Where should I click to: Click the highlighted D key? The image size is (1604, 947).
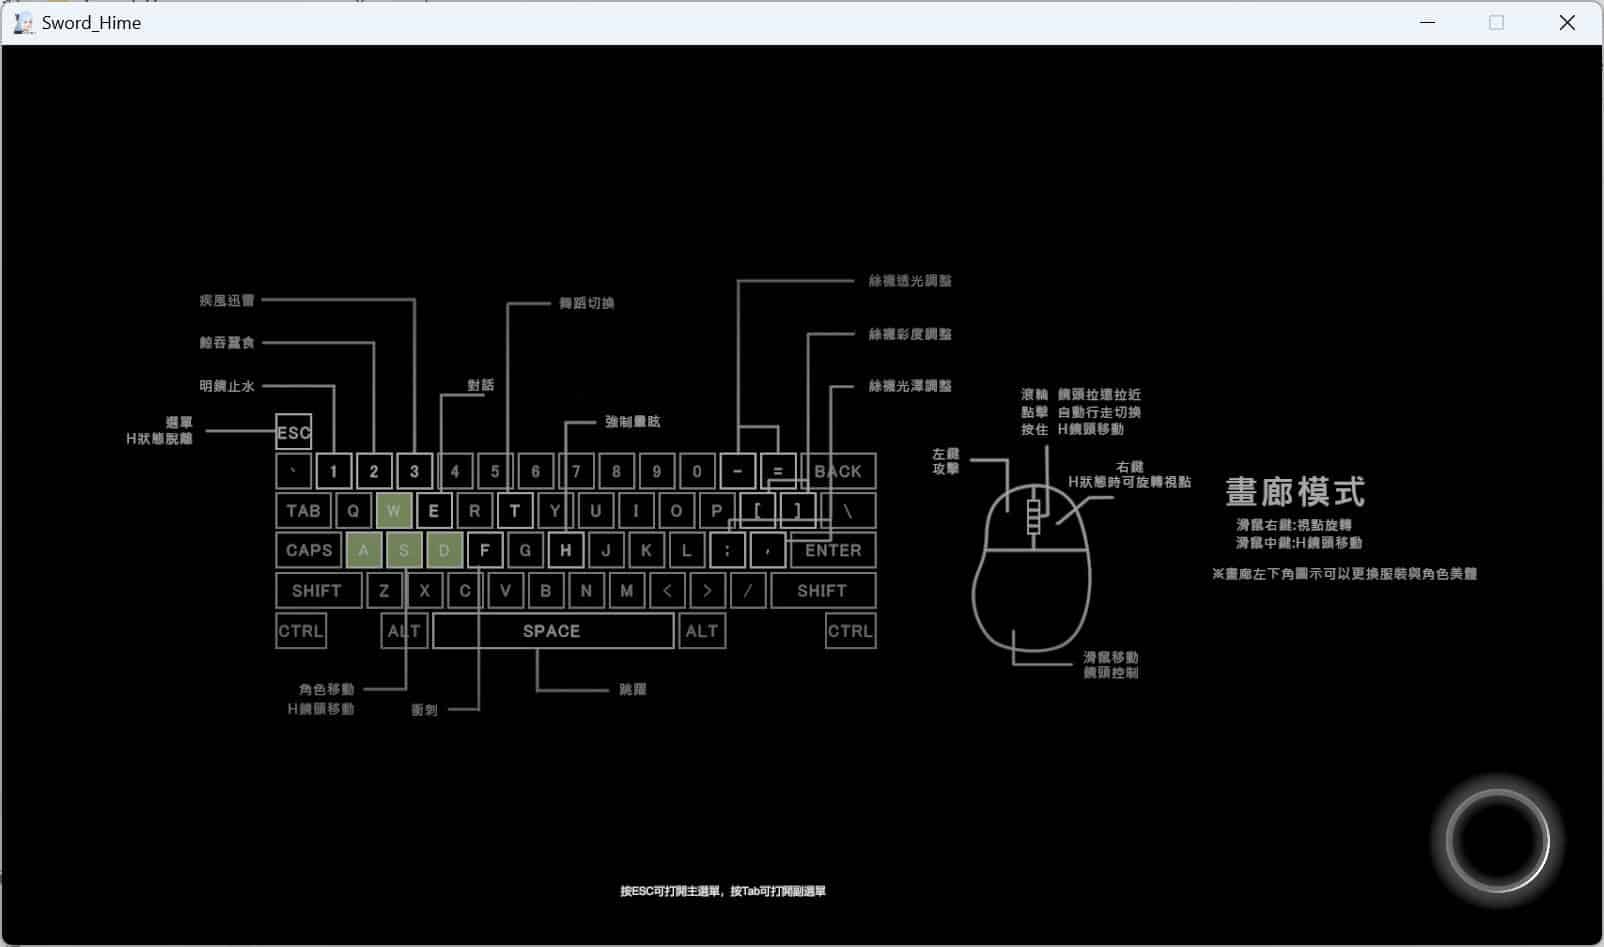coord(444,550)
